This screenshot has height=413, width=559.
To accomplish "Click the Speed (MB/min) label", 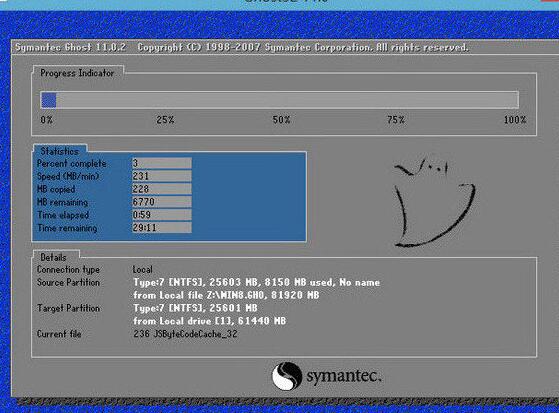I will click(x=68, y=176).
